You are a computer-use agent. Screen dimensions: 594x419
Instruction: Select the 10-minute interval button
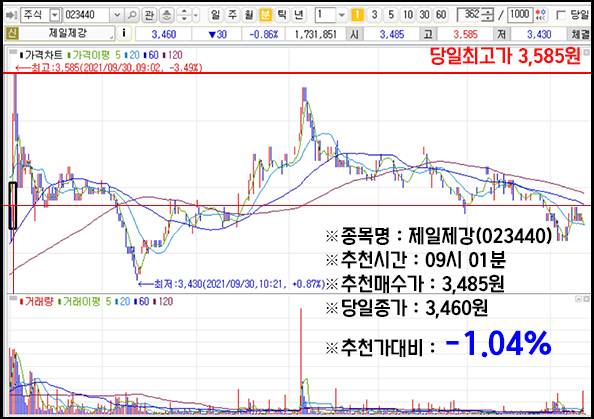pyautogui.click(x=408, y=15)
